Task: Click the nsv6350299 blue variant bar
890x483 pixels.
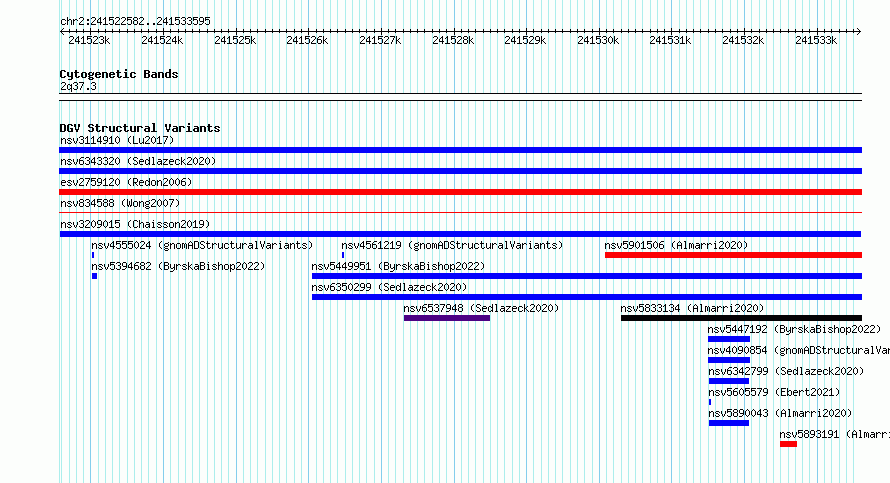Action: pyautogui.click(x=587, y=297)
